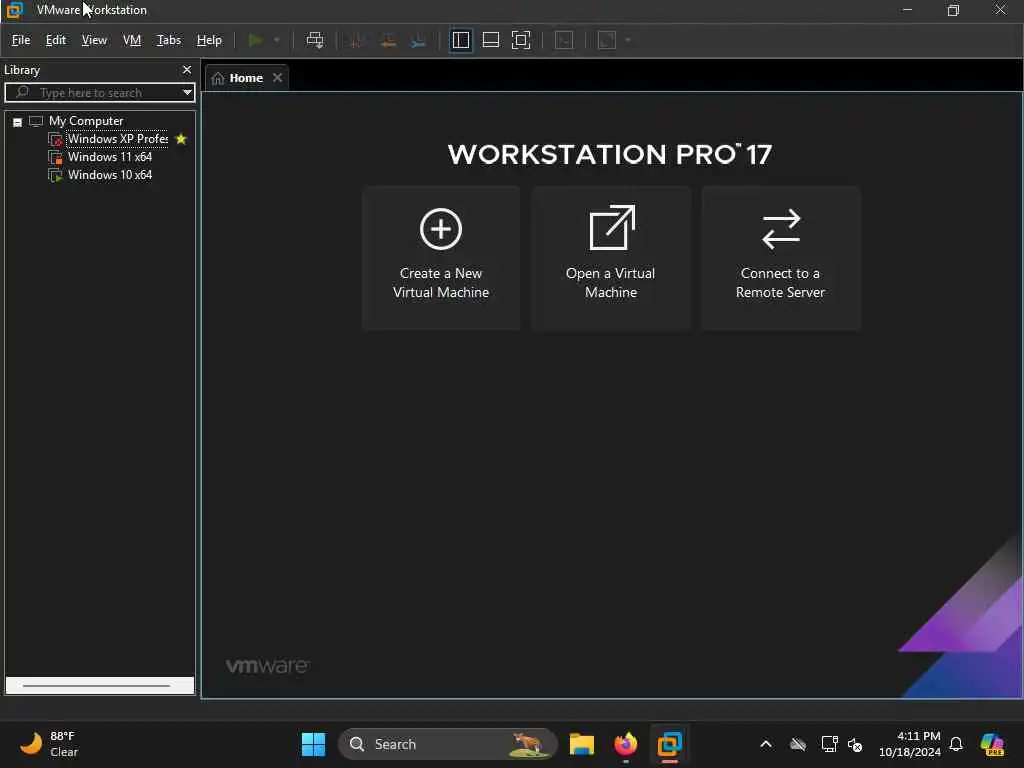The width and height of the screenshot is (1024, 768).
Task: Click Open a Virtual Machine
Action: tap(611, 257)
